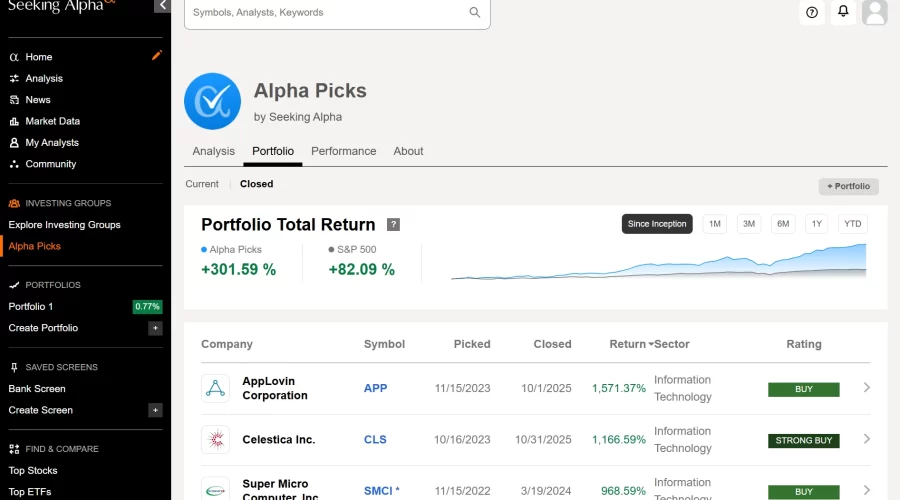Open the user profile avatar
This screenshot has height=500, width=900.
coord(875,12)
